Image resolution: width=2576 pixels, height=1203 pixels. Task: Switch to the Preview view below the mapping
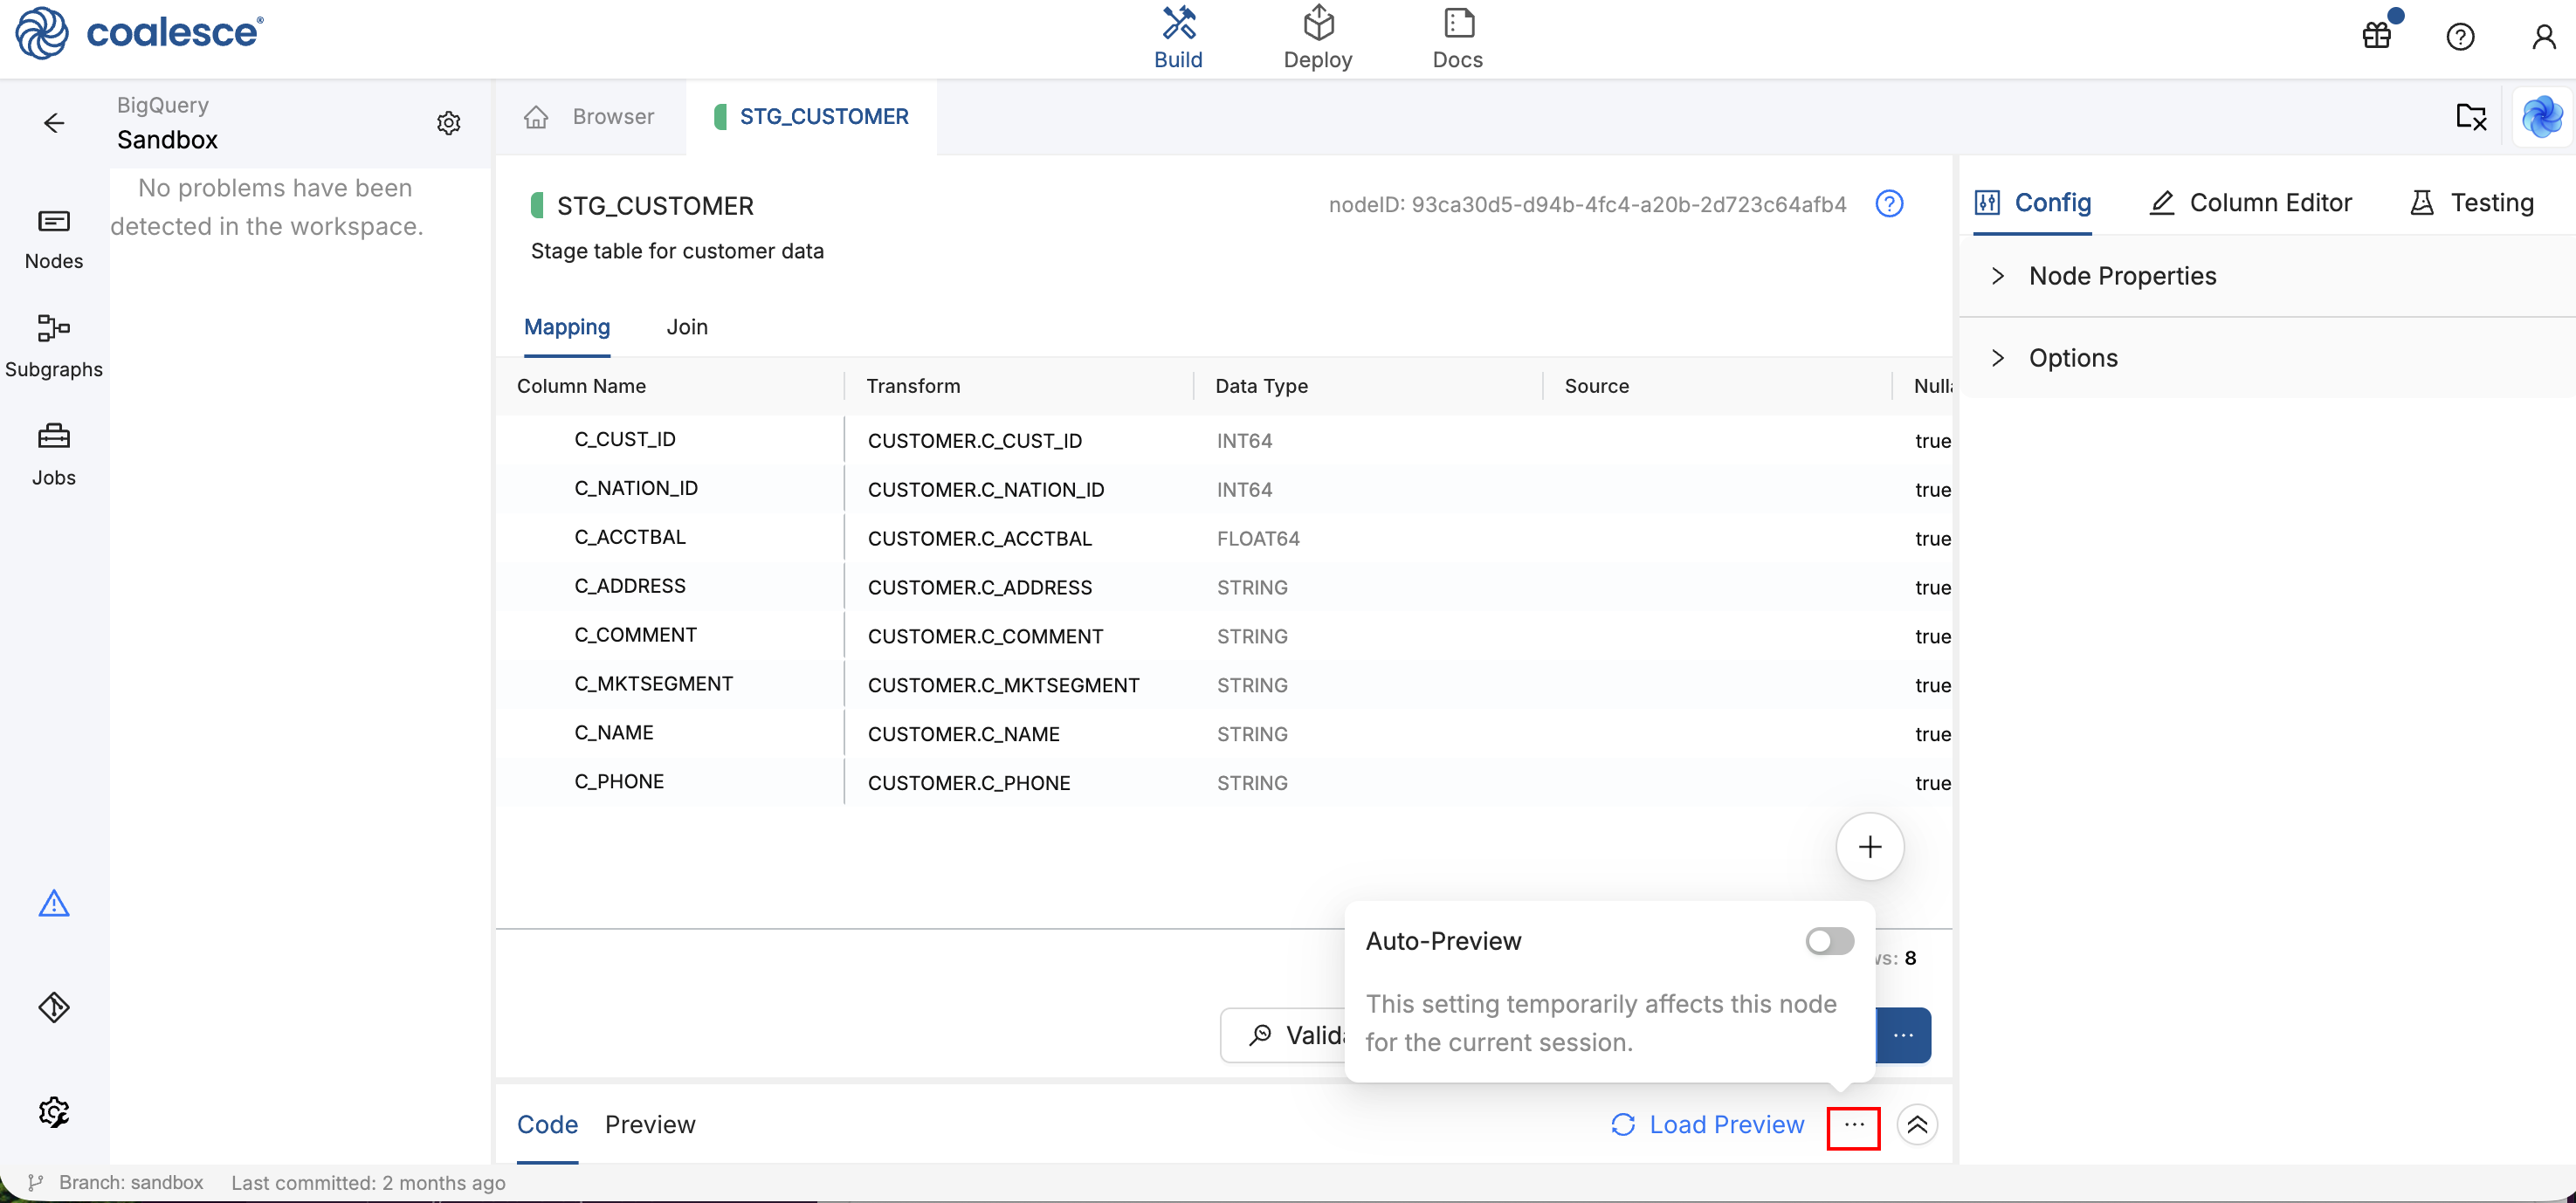(x=650, y=1124)
